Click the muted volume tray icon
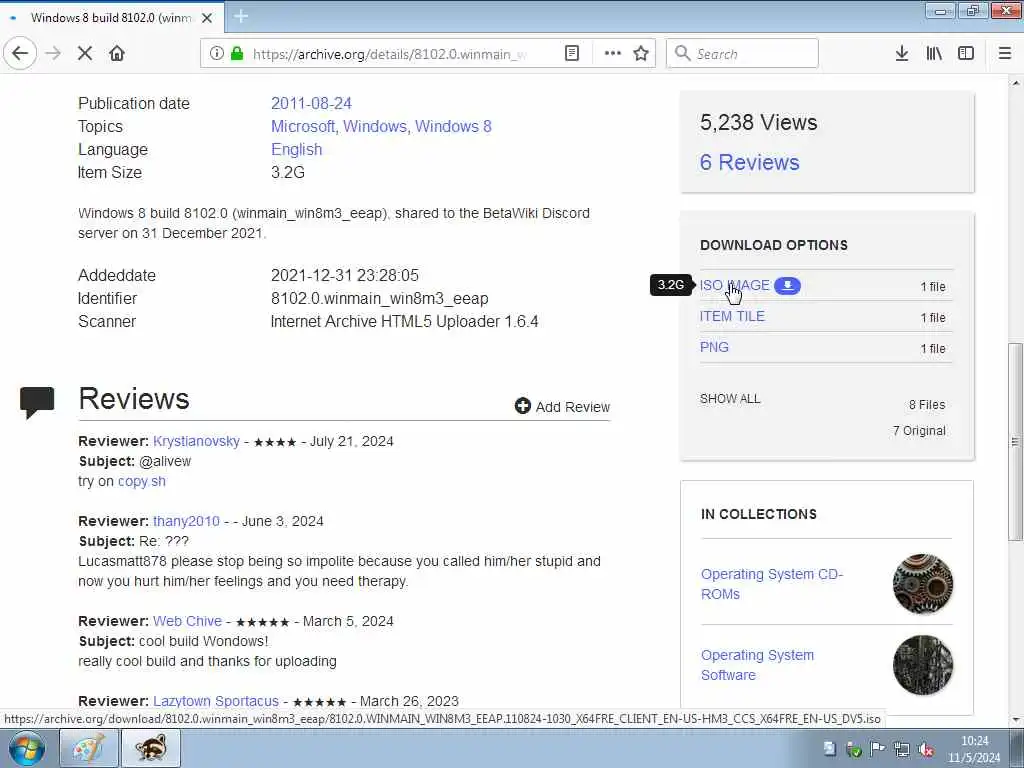Viewport: 1024px width, 768px height. [925, 749]
